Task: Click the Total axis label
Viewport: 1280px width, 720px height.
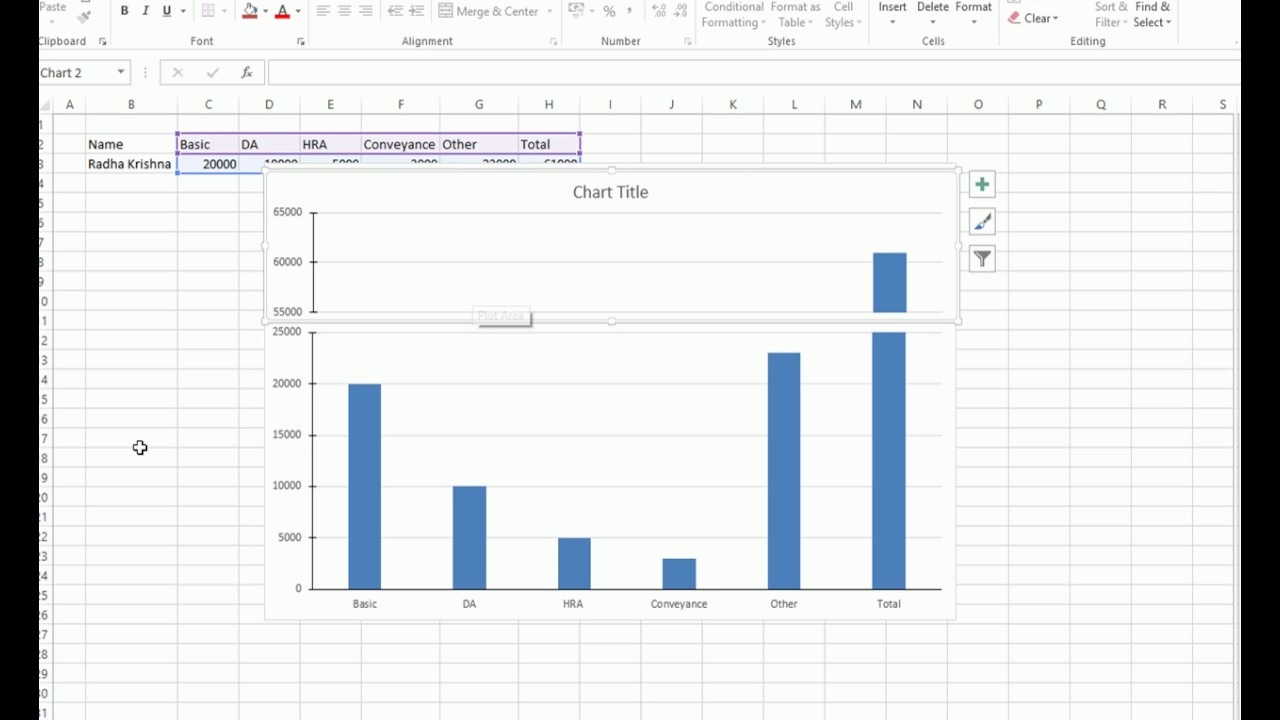Action: [888, 604]
